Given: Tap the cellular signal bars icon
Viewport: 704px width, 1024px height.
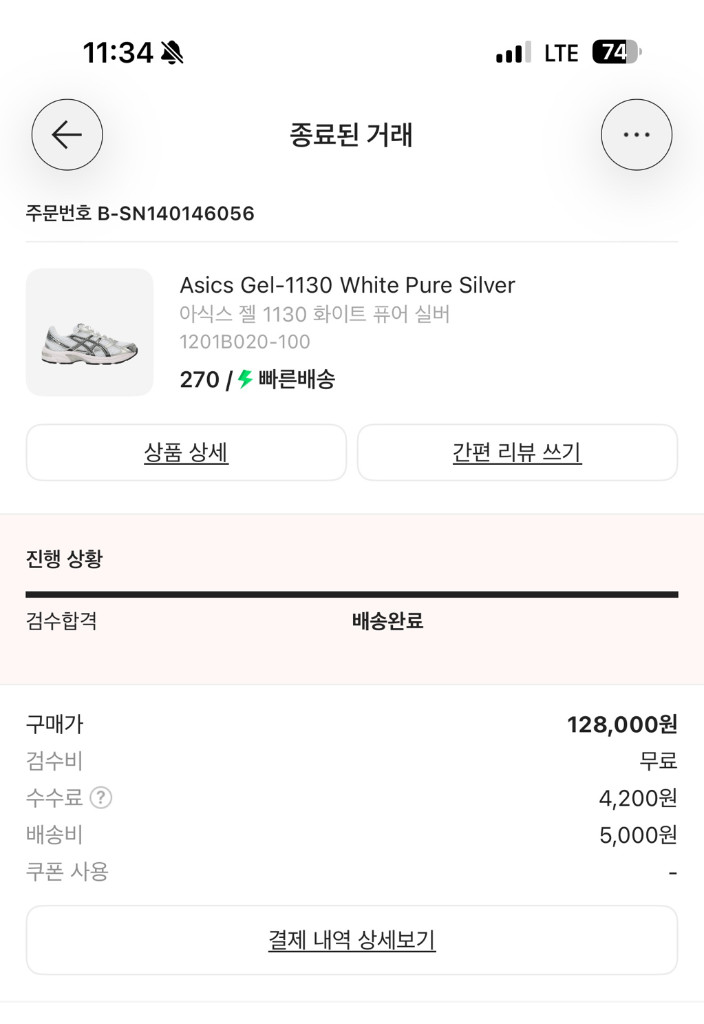Looking at the screenshot, I should (x=512, y=51).
